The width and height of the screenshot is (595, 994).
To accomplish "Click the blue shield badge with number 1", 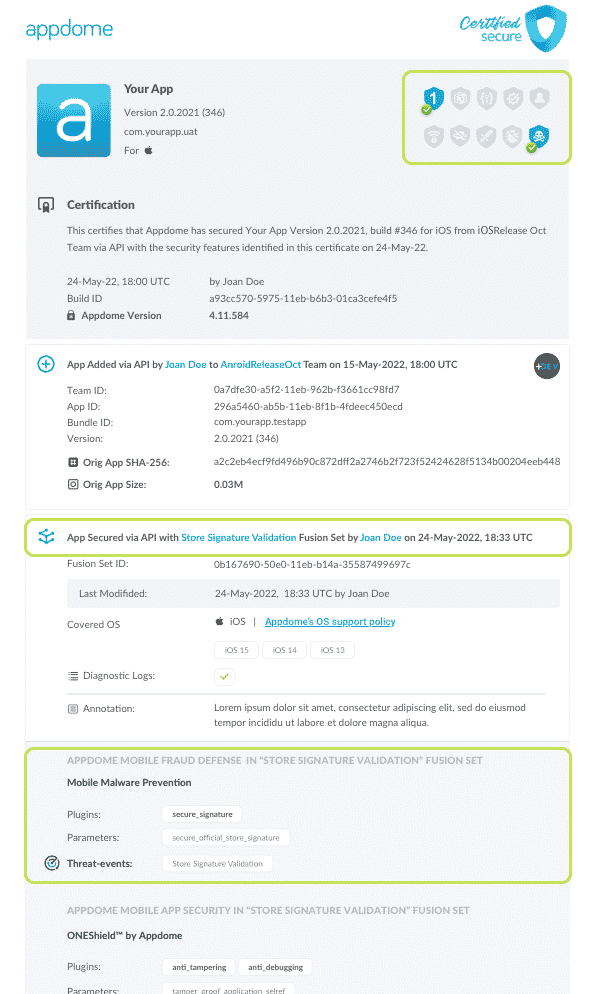I will (433, 98).
